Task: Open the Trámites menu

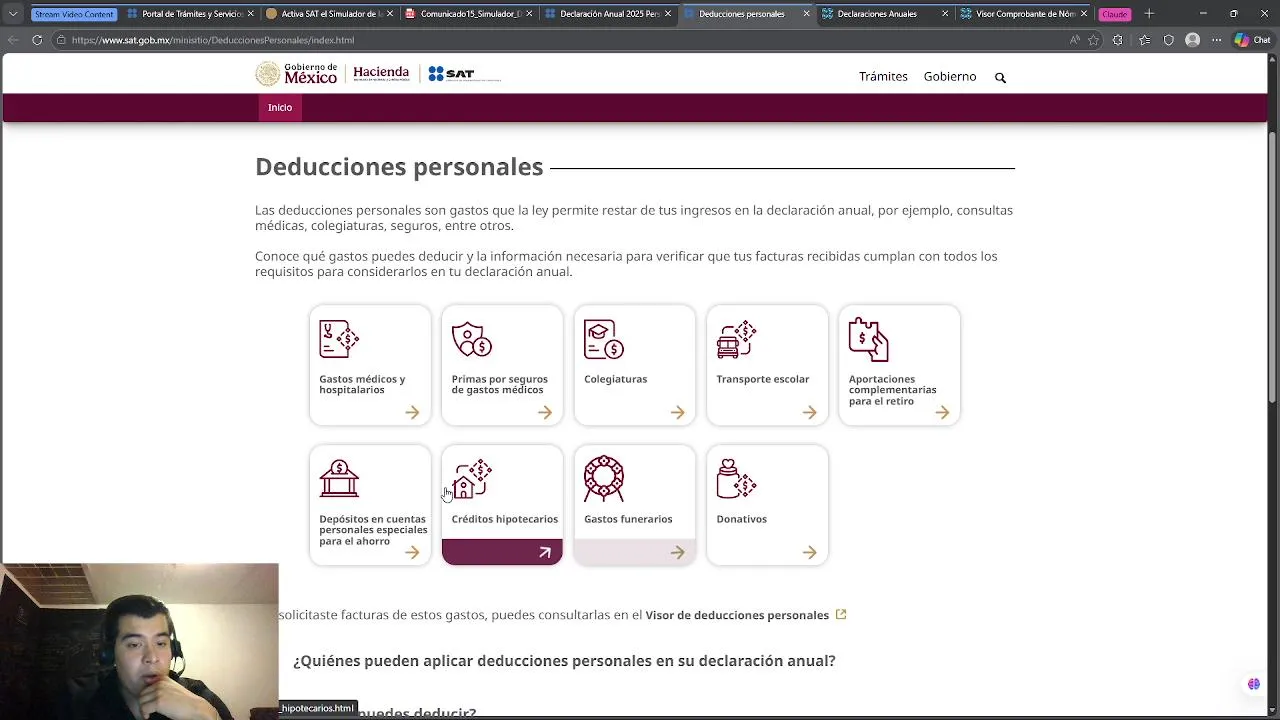Action: pos(883,76)
